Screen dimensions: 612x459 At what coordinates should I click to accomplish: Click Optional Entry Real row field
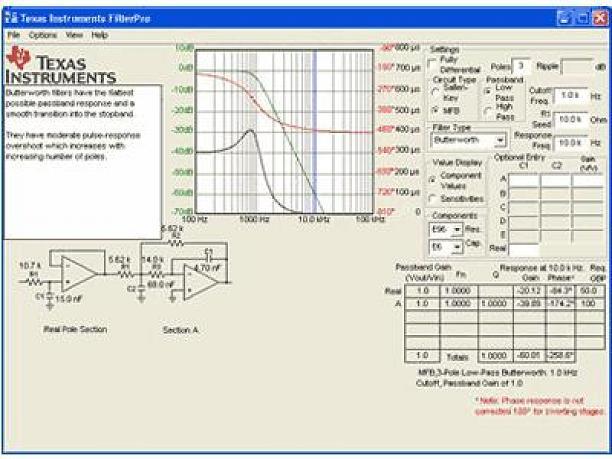coord(524,249)
